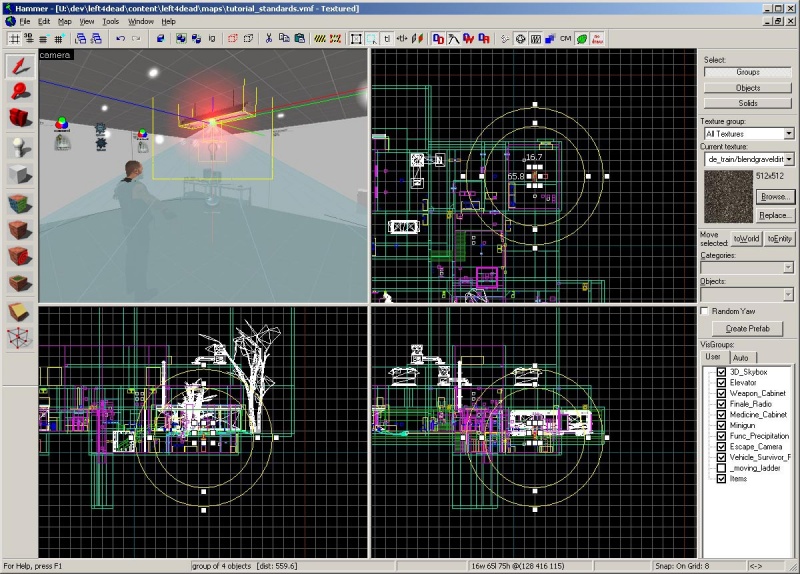Image resolution: width=800 pixels, height=574 pixels.
Task: Open the Edit menu
Action: point(44,21)
